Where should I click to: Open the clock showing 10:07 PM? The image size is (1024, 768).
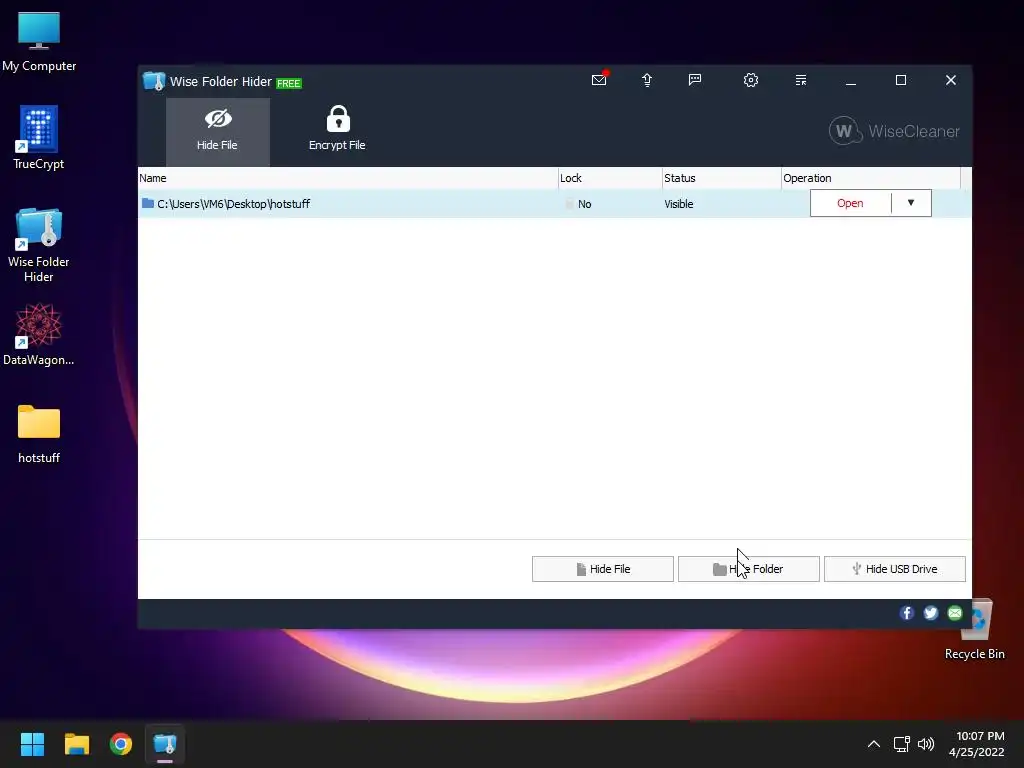[978, 744]
